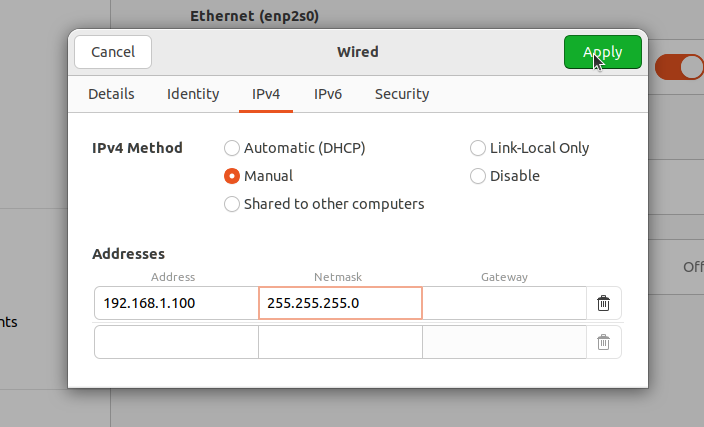Open the Security tab

[402, 94]
